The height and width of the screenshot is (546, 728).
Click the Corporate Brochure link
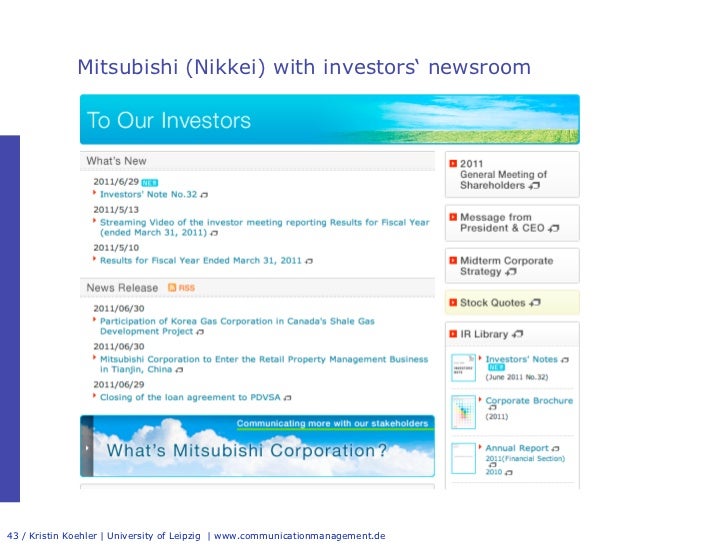pos(529,401)
